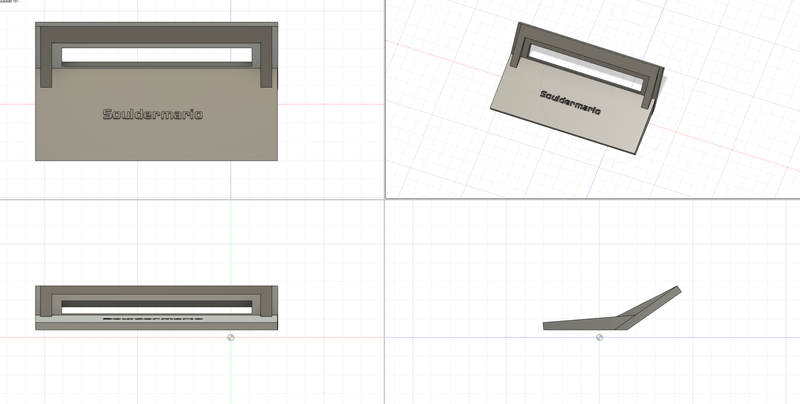Image resolution: width=800 pixels, height=404 pixels.
Task: Click the vertical divider between the upper viewports
Action: coord(385,100)
